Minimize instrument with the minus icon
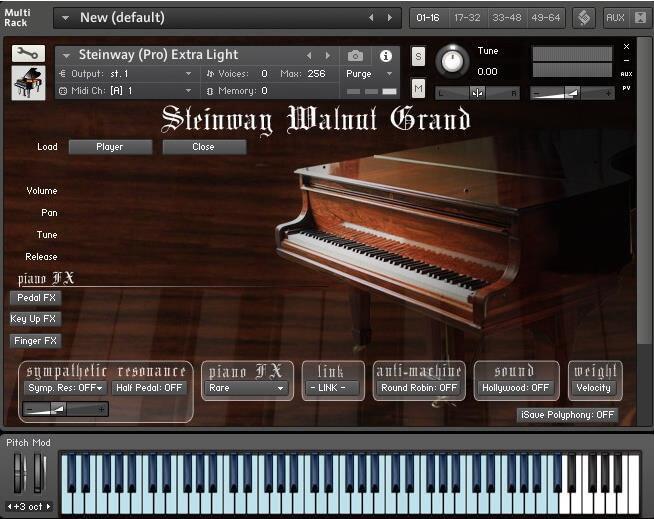This screenshot has height=519, width=654. tap(626, 60)
